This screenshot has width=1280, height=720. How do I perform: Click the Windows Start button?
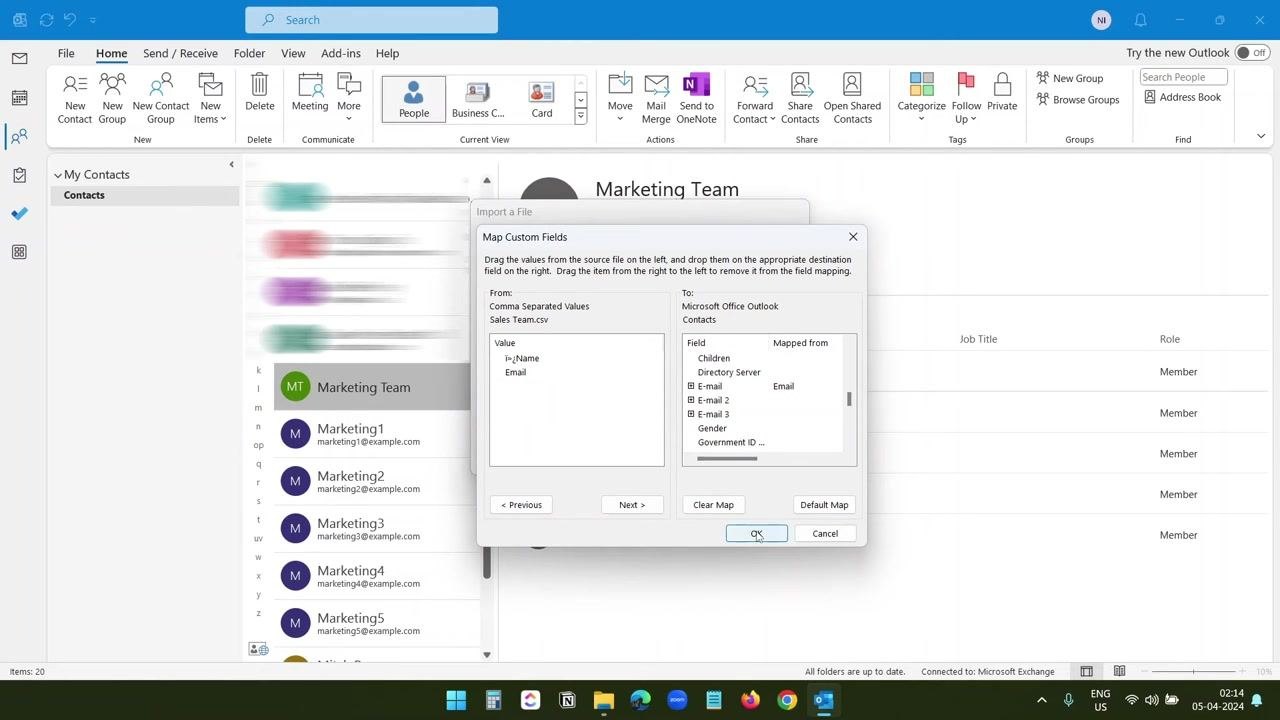point(456,700)
